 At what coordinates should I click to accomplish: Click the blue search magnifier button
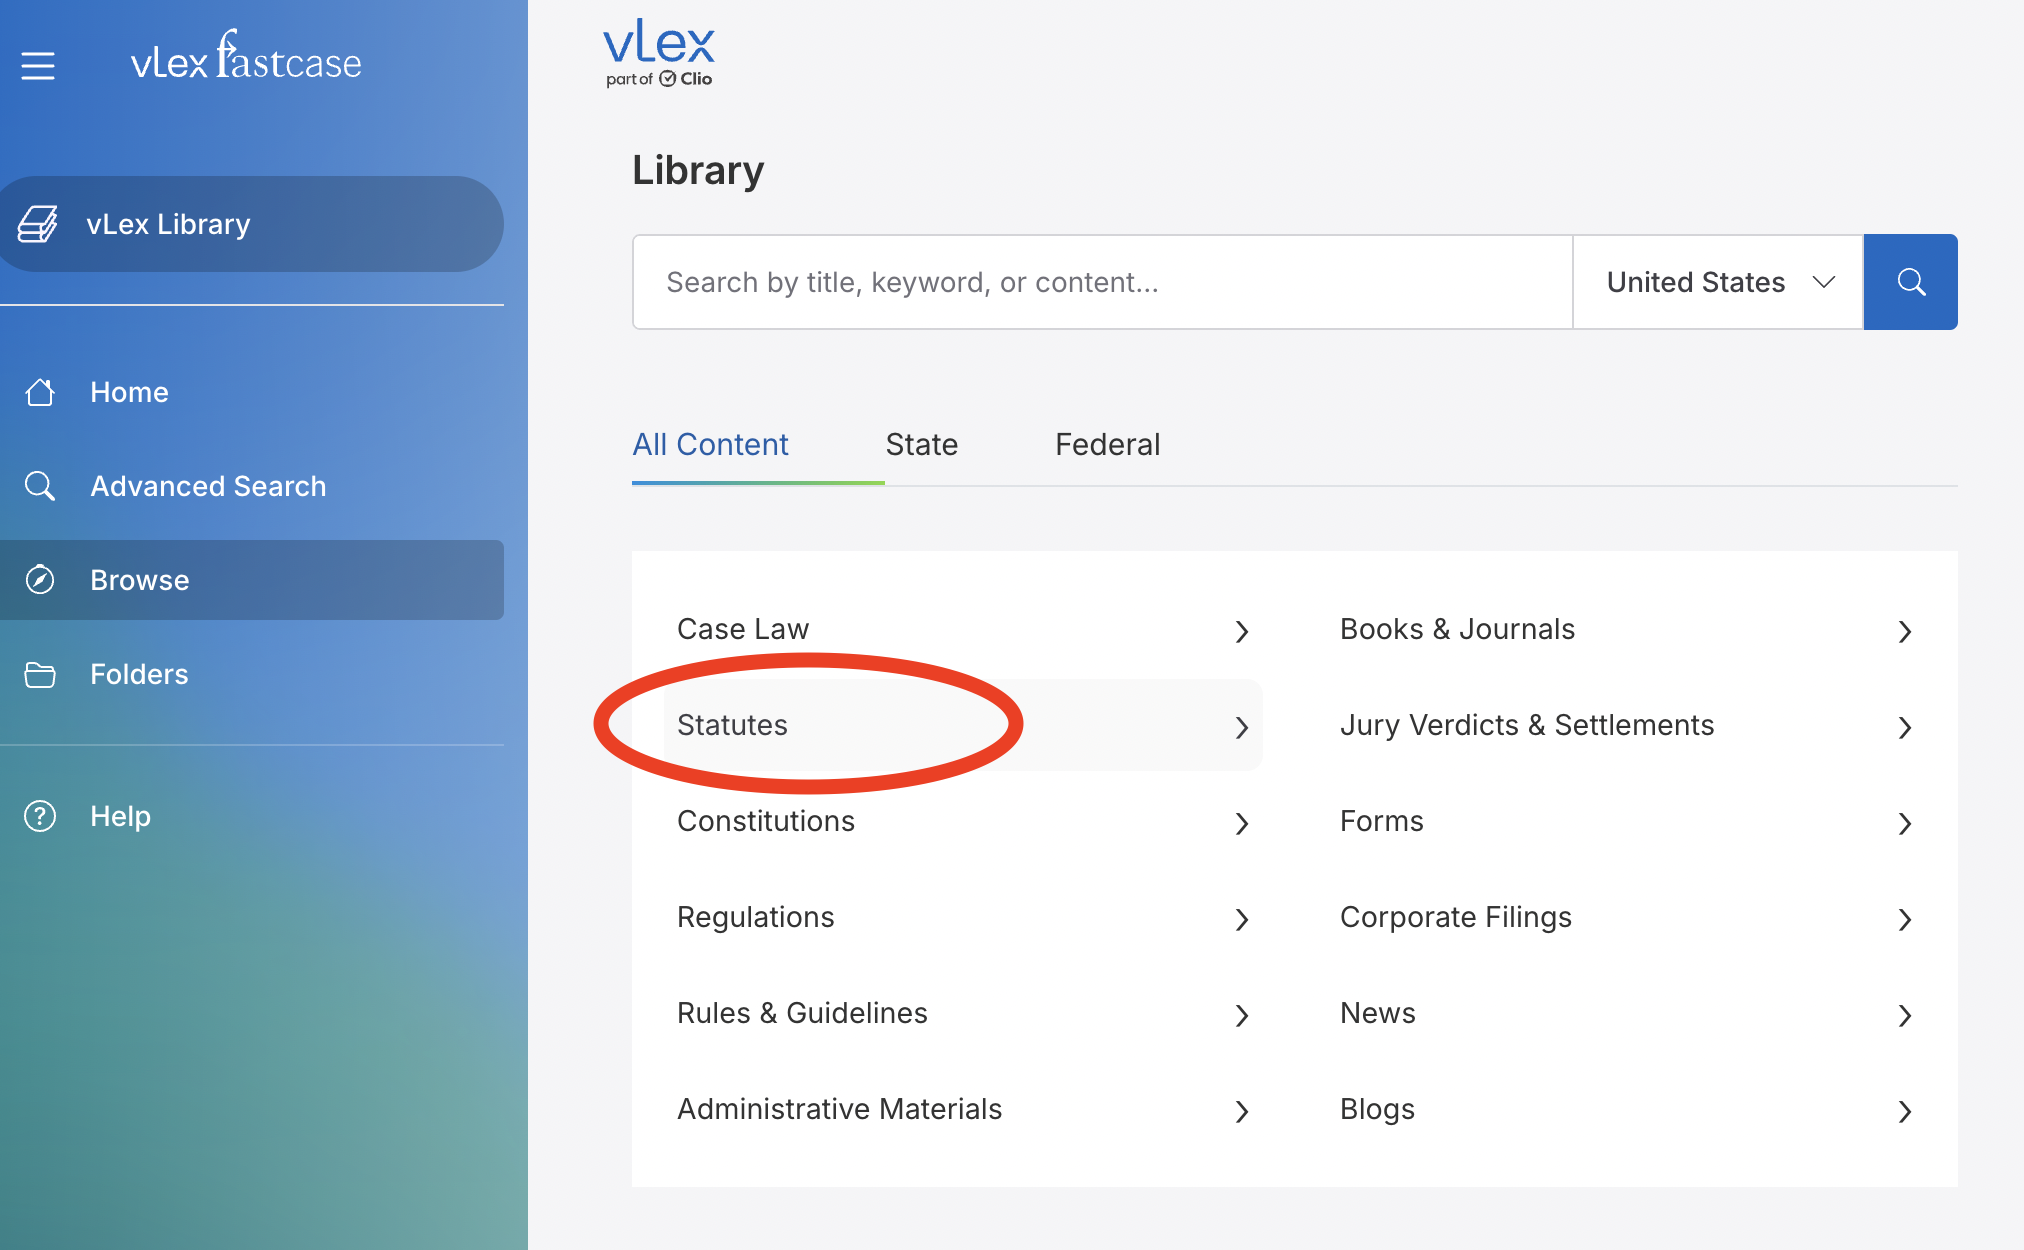tap(1911, 282)
